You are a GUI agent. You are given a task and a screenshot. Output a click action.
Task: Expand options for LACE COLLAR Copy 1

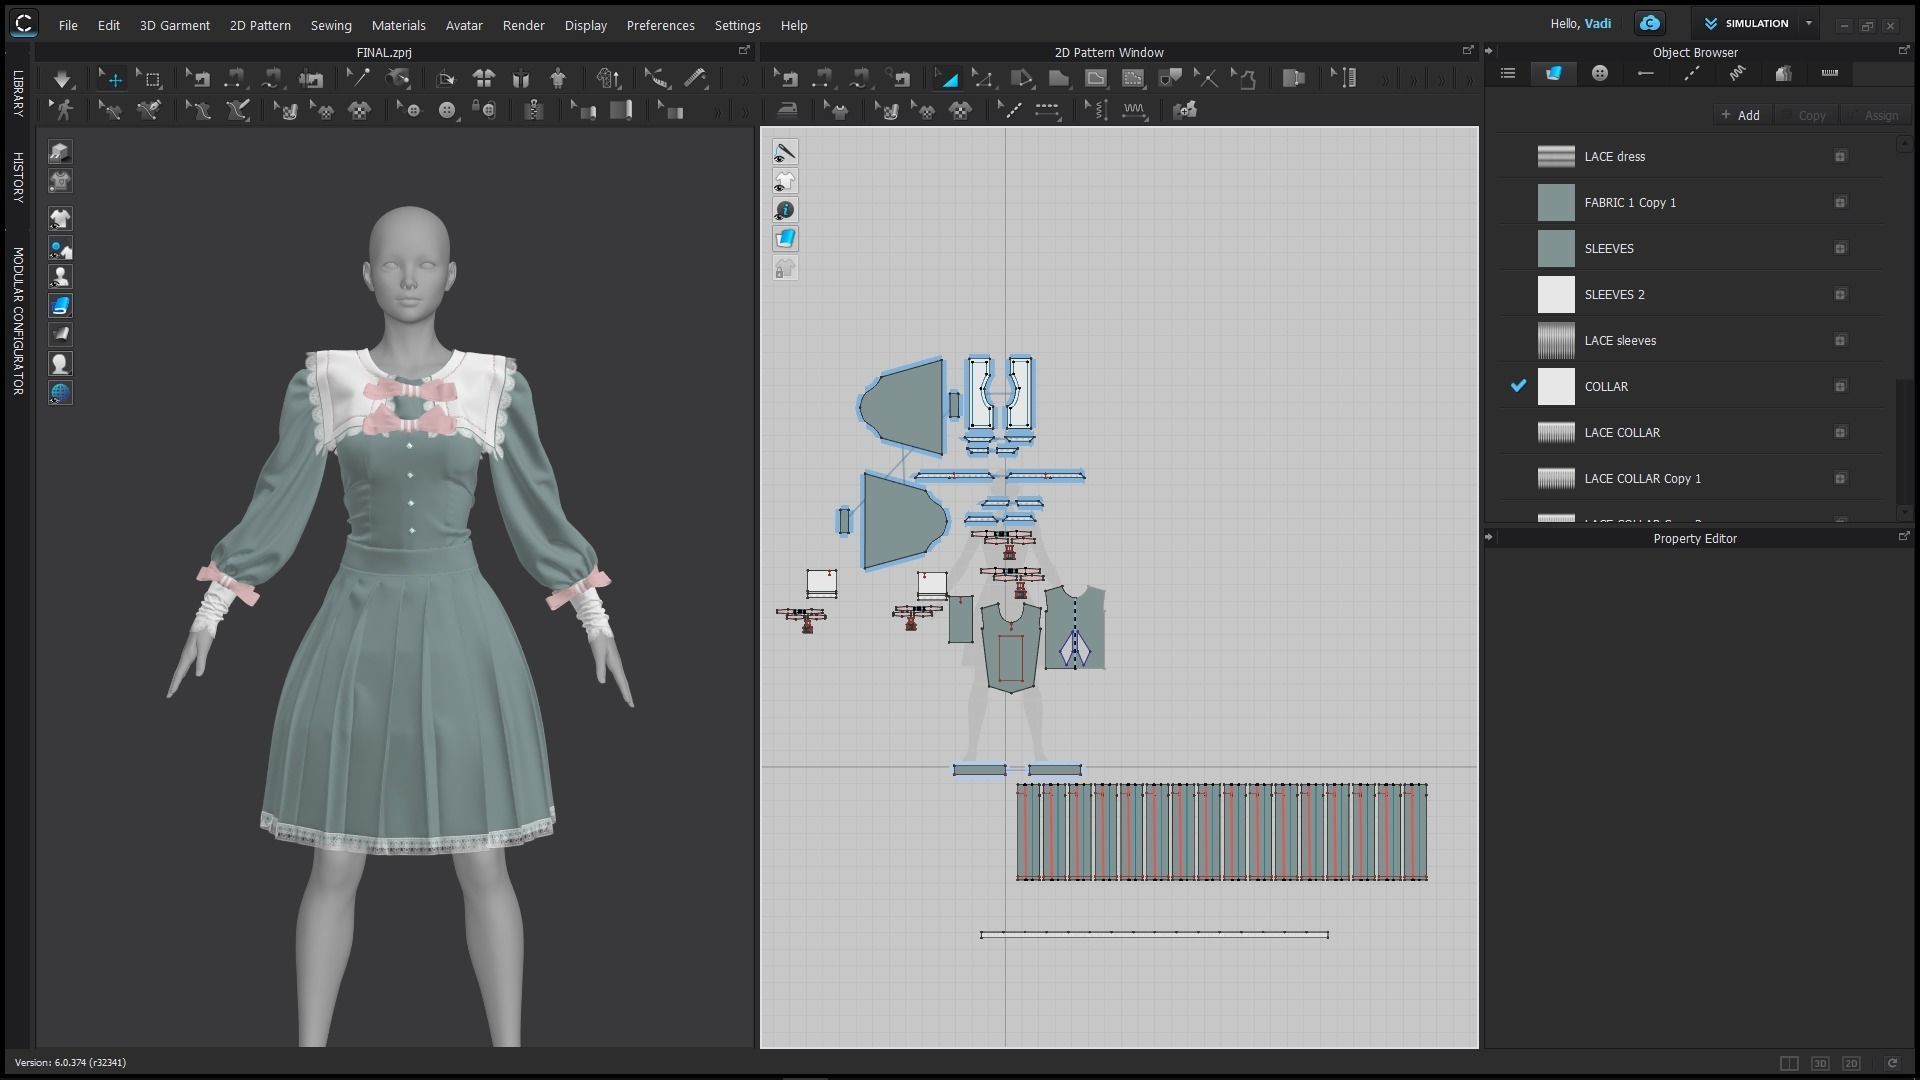(x=1840, y=478)
